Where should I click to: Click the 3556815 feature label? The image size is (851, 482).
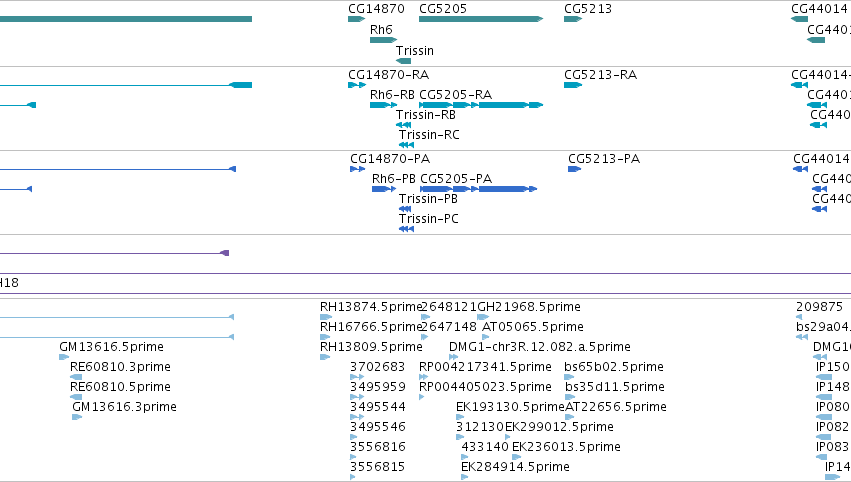pyautogui.click(x=377, y=468)
